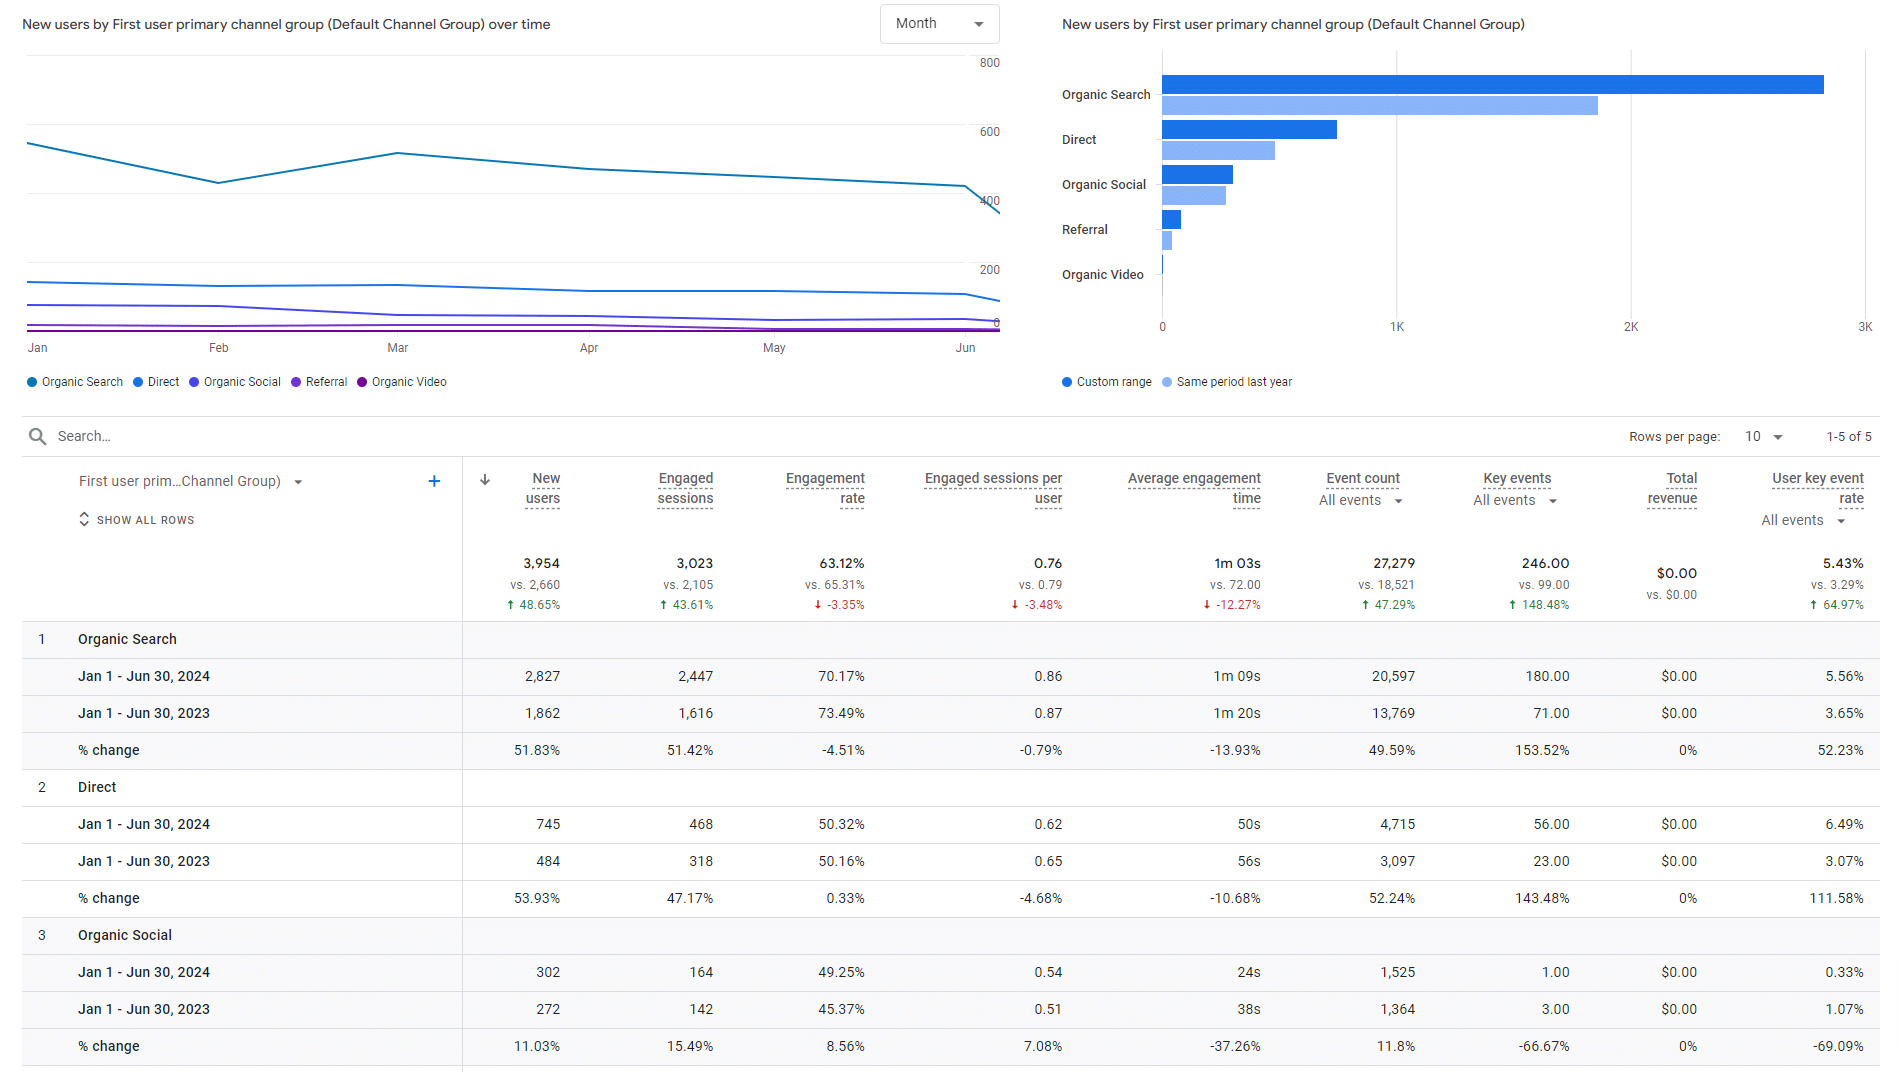Click the Custom range legend dot
1900x1072 pixels.
[1067, 382]
